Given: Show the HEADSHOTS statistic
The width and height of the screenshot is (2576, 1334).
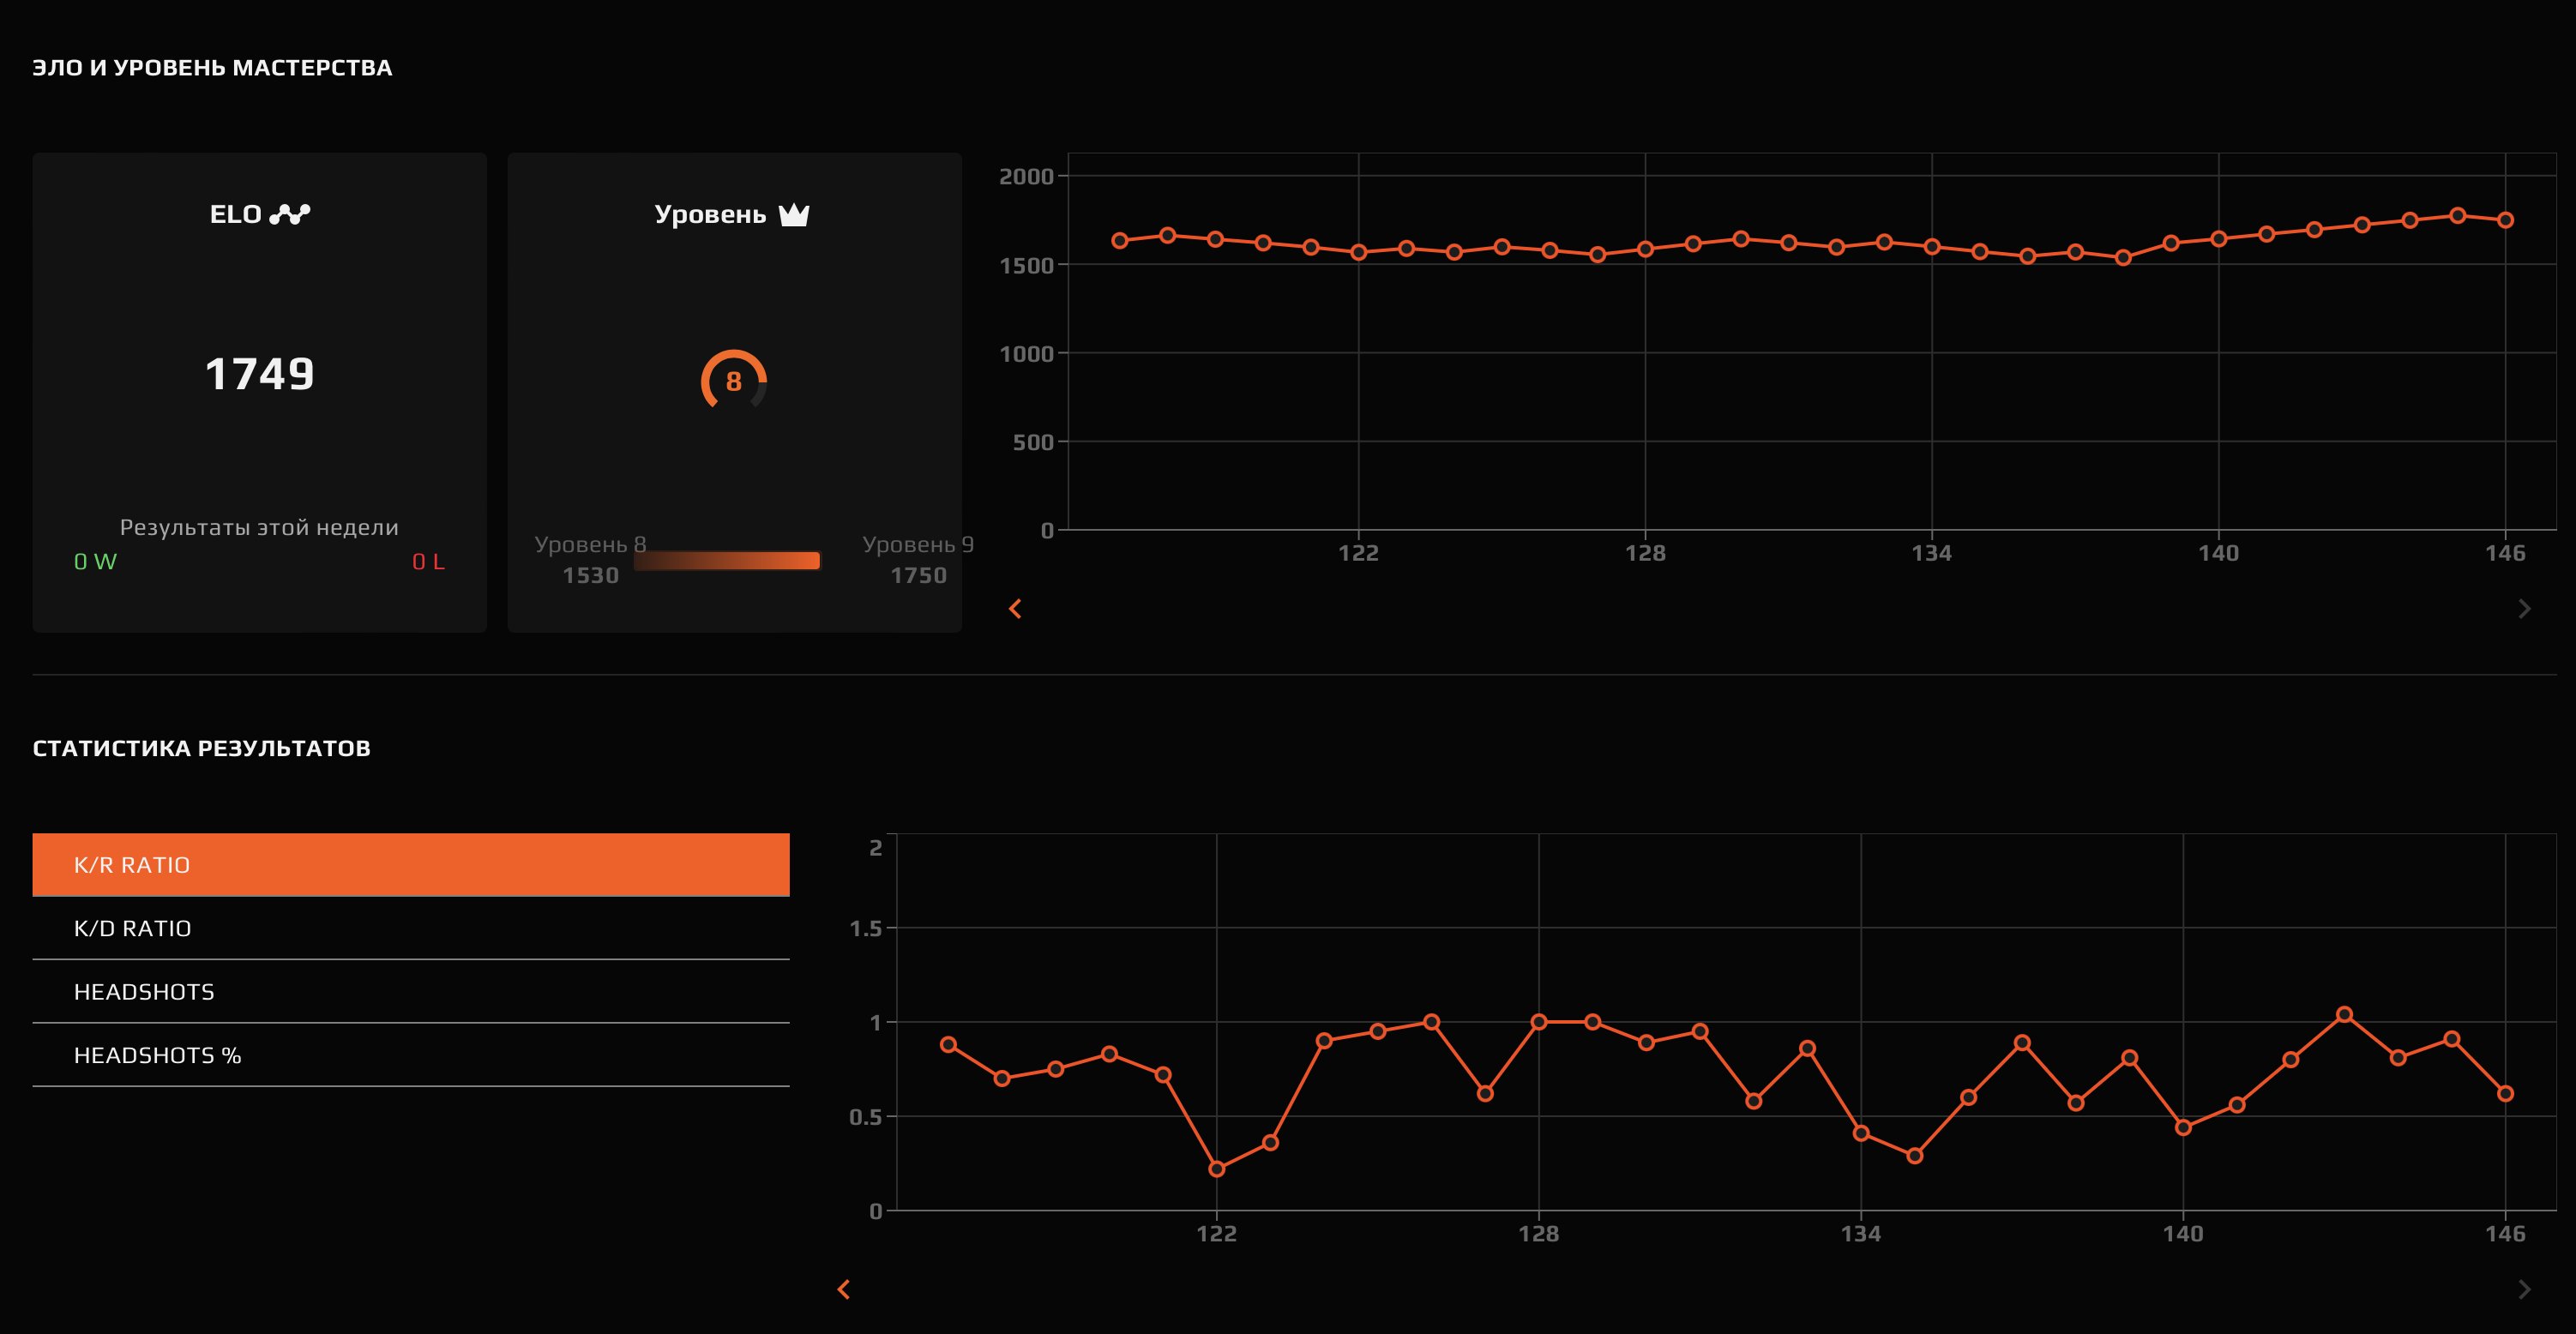Looking at the screenshot, I should click(x=410, y=991).
